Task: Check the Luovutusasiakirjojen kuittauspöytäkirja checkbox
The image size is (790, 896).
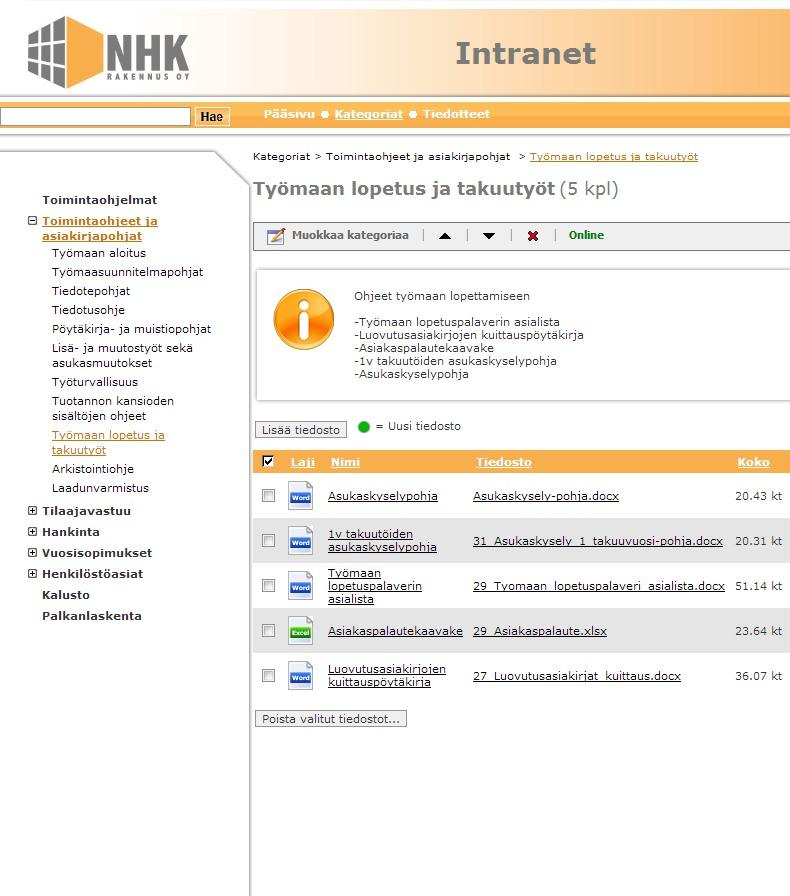Action: [268, 675]
